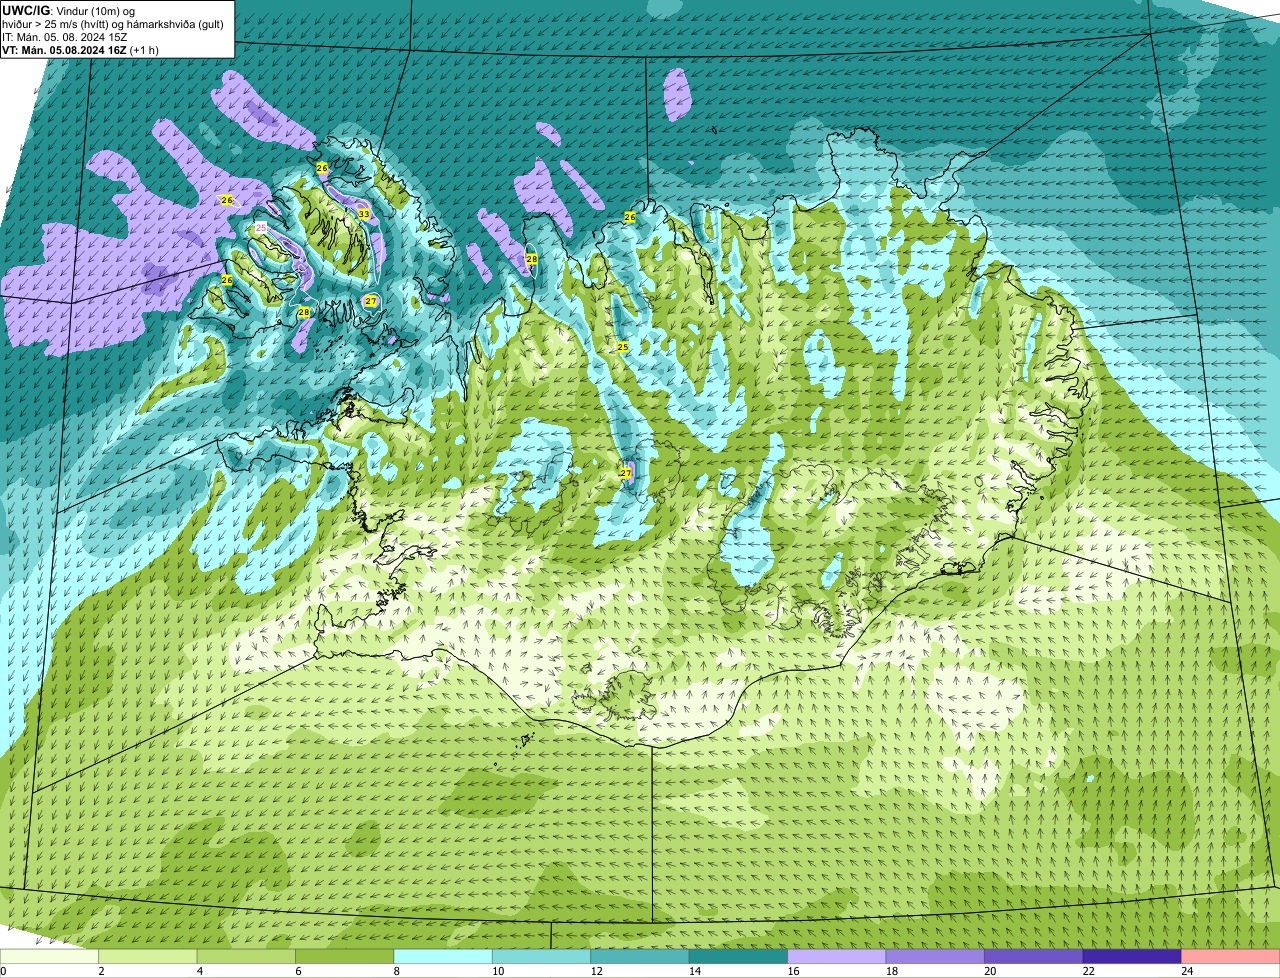The image size is (1280, 978).
Task: Click the legend tick label '2'
Action: coord(101,971)
